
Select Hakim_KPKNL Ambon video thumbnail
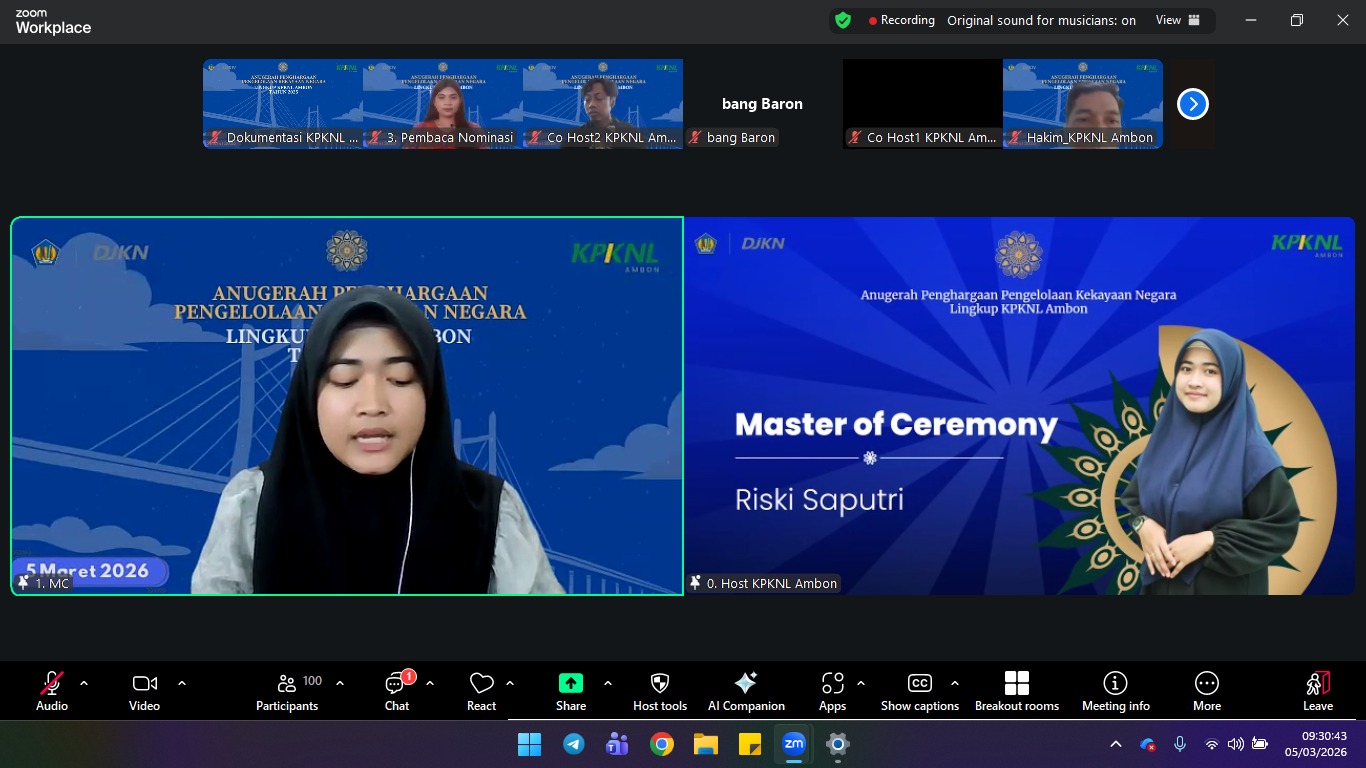click(x=1082, y=103)
